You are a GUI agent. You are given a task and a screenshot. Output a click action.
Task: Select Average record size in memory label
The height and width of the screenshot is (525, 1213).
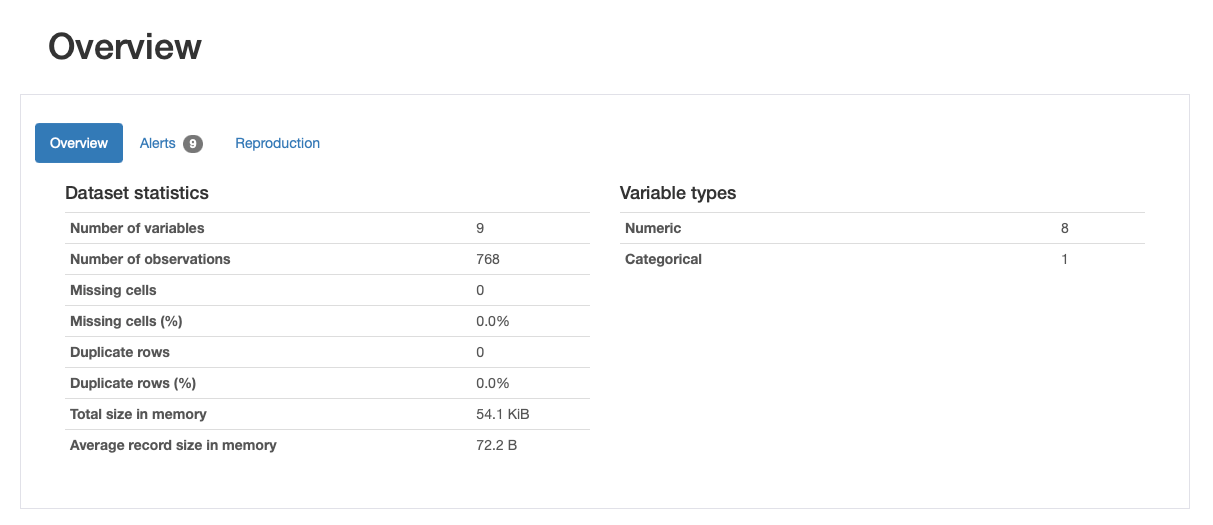[173, 445]
